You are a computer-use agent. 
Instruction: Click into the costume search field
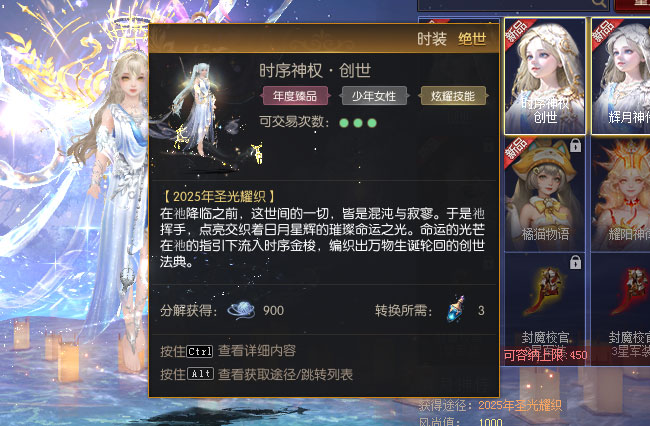point(504,4)
